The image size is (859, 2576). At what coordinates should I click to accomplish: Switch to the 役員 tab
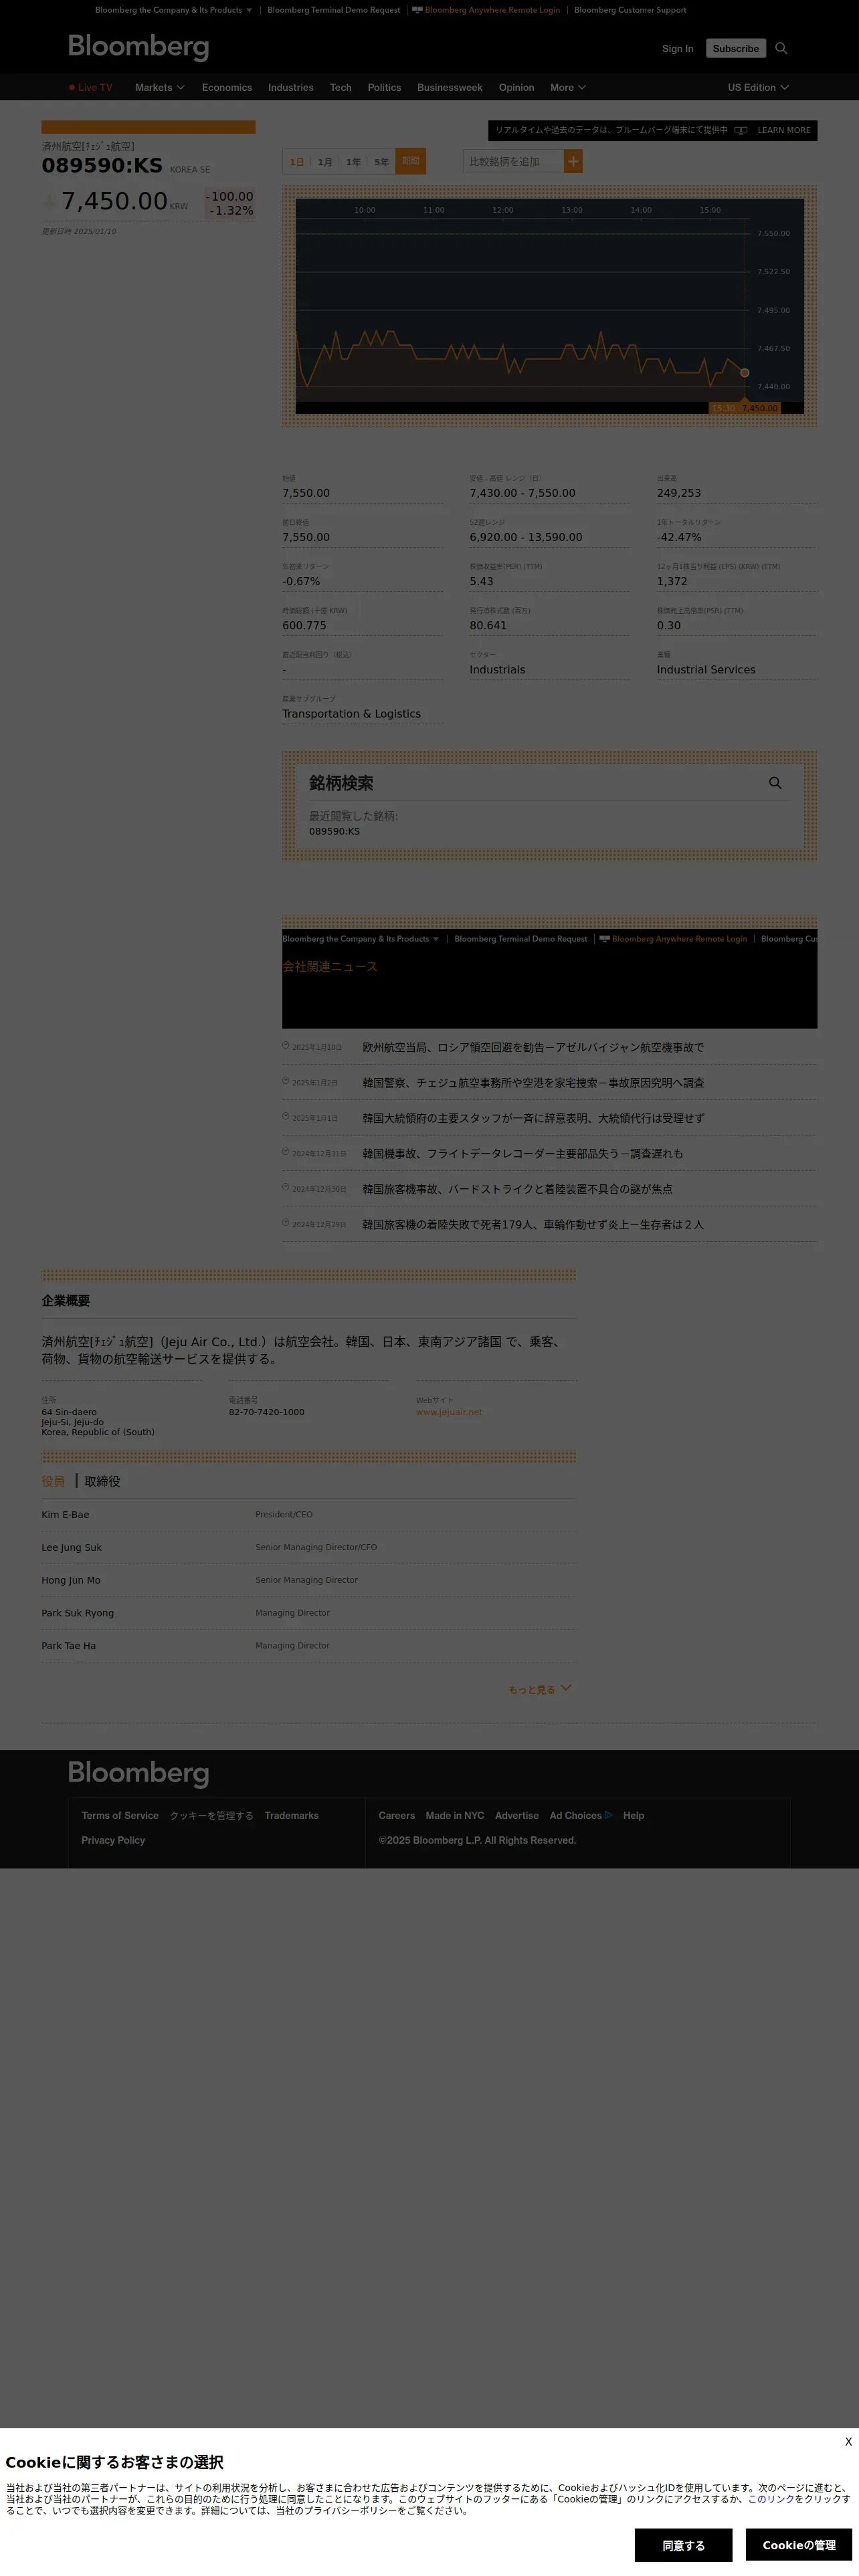click(53, 1481)
